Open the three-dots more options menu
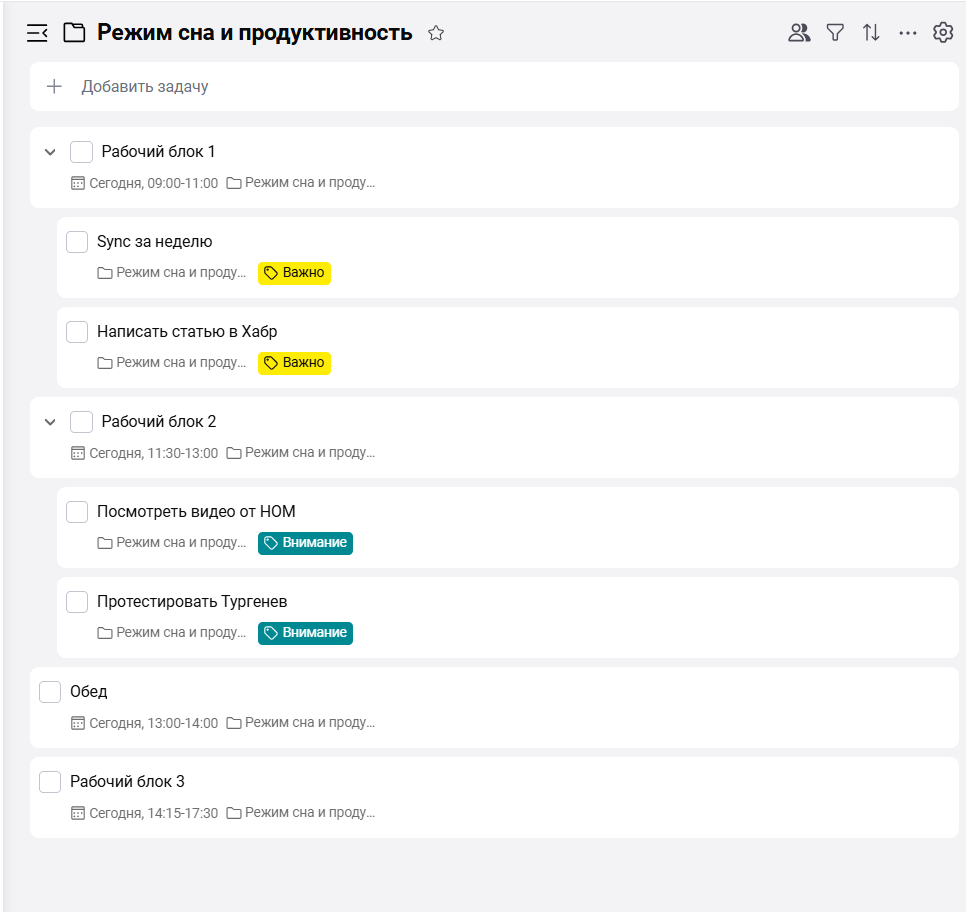Viewport: 966px width, 912px height. coord(907,33)
